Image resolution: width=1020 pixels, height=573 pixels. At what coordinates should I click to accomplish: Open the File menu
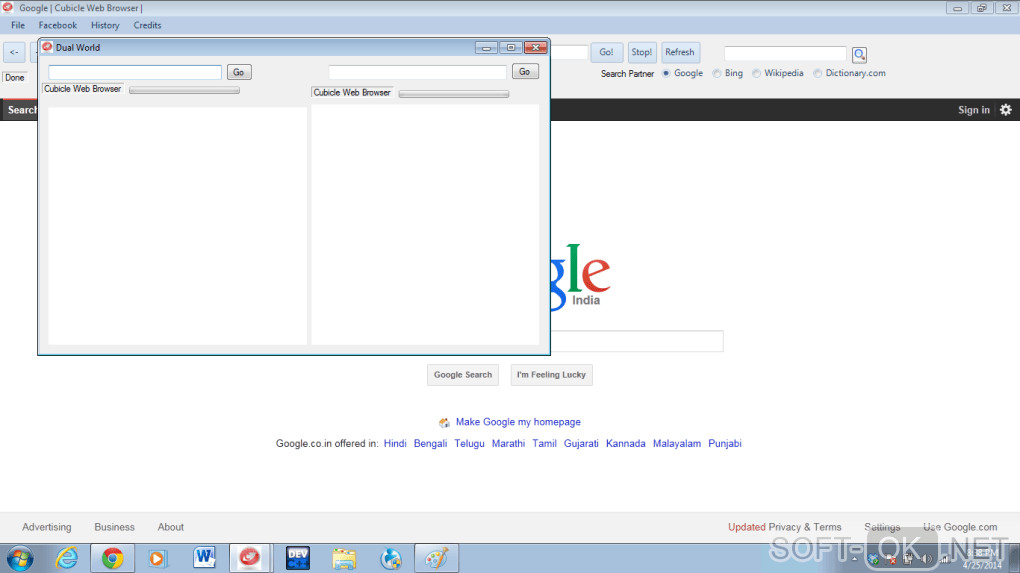(18, 25)
